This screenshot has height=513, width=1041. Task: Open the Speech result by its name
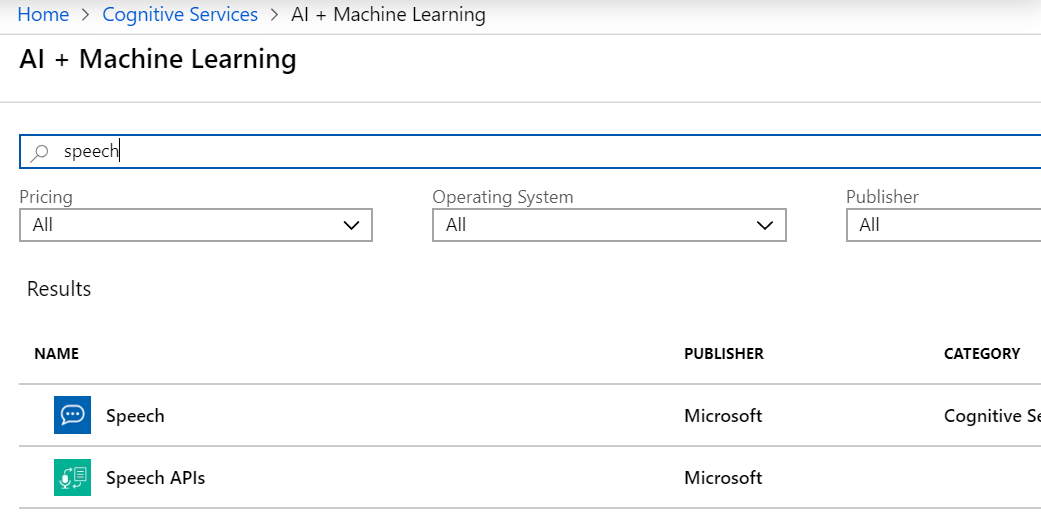tap(135, 415)
